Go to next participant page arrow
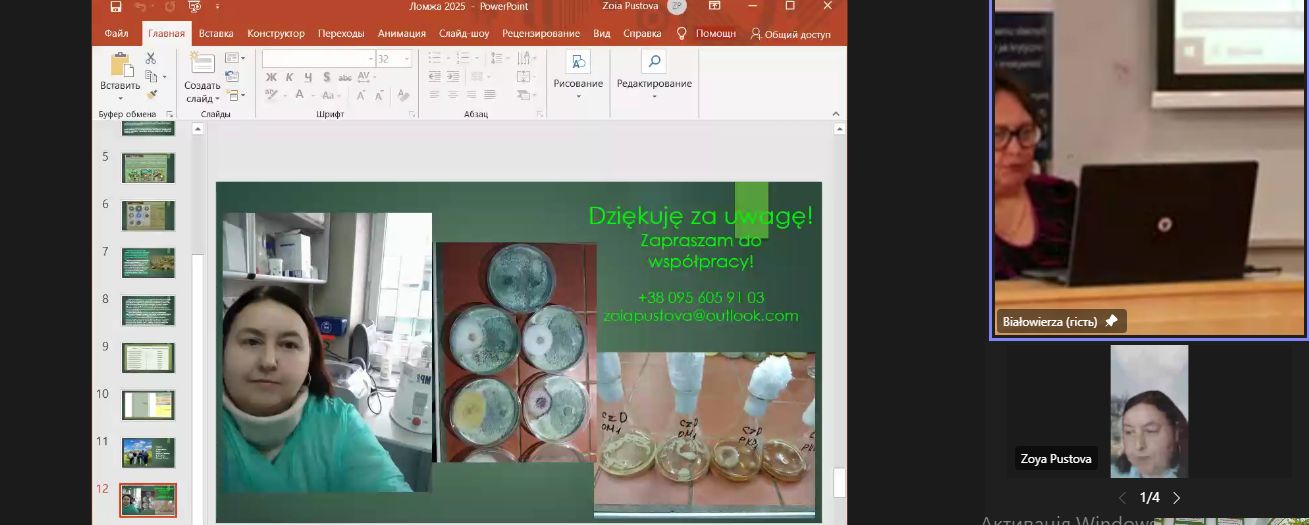Viewport: 1309px width, 525px height. [1176, 497]
